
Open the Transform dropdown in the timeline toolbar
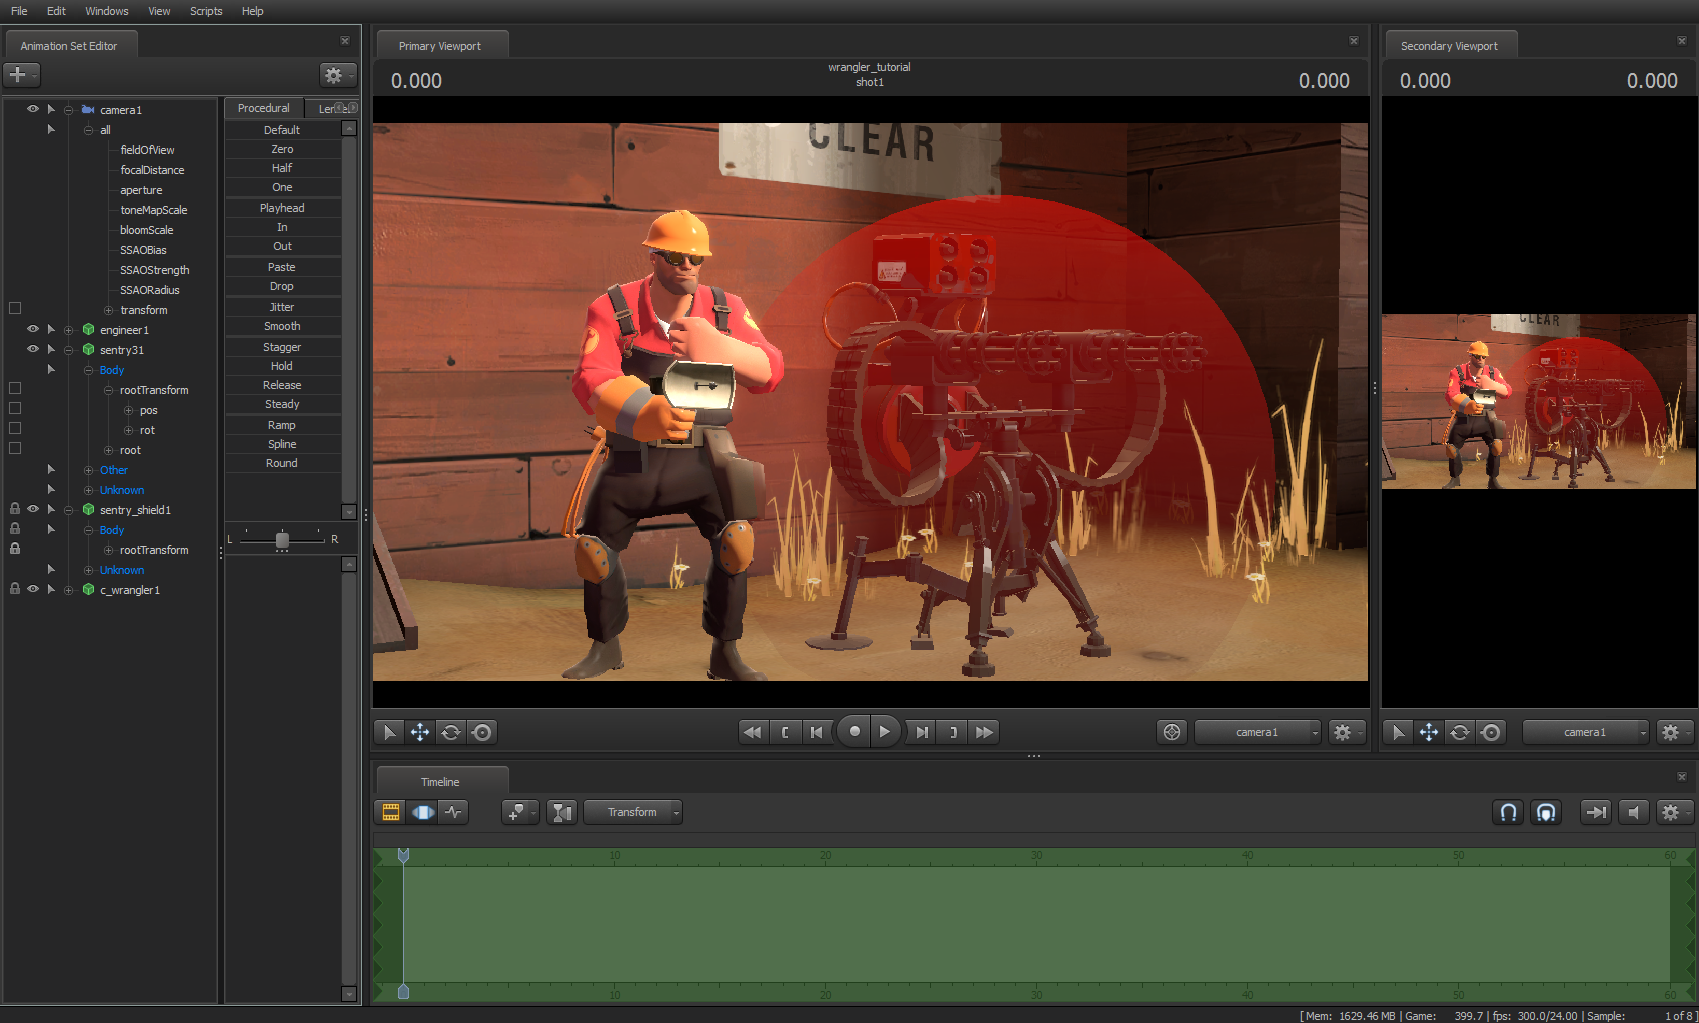click(633, 812)
